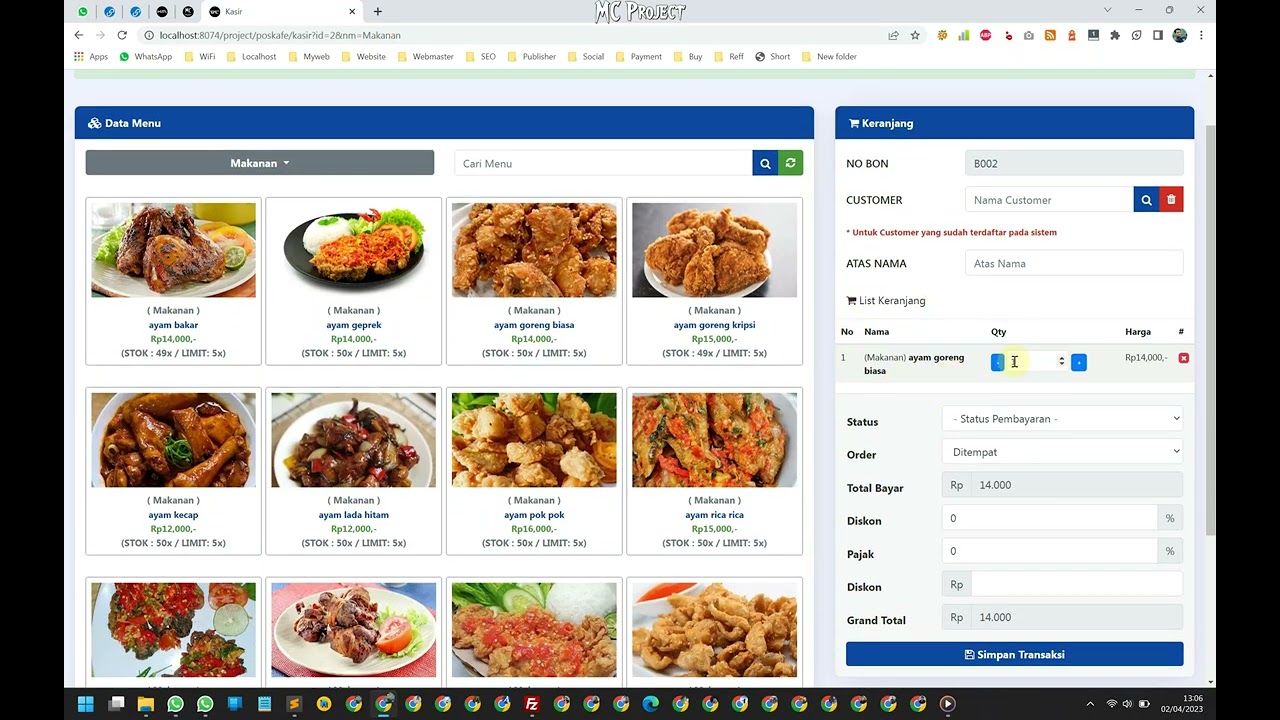1280x720 pixels.
Task: Focus the Cari Menu search field
Action: click(x=603, y=163)
